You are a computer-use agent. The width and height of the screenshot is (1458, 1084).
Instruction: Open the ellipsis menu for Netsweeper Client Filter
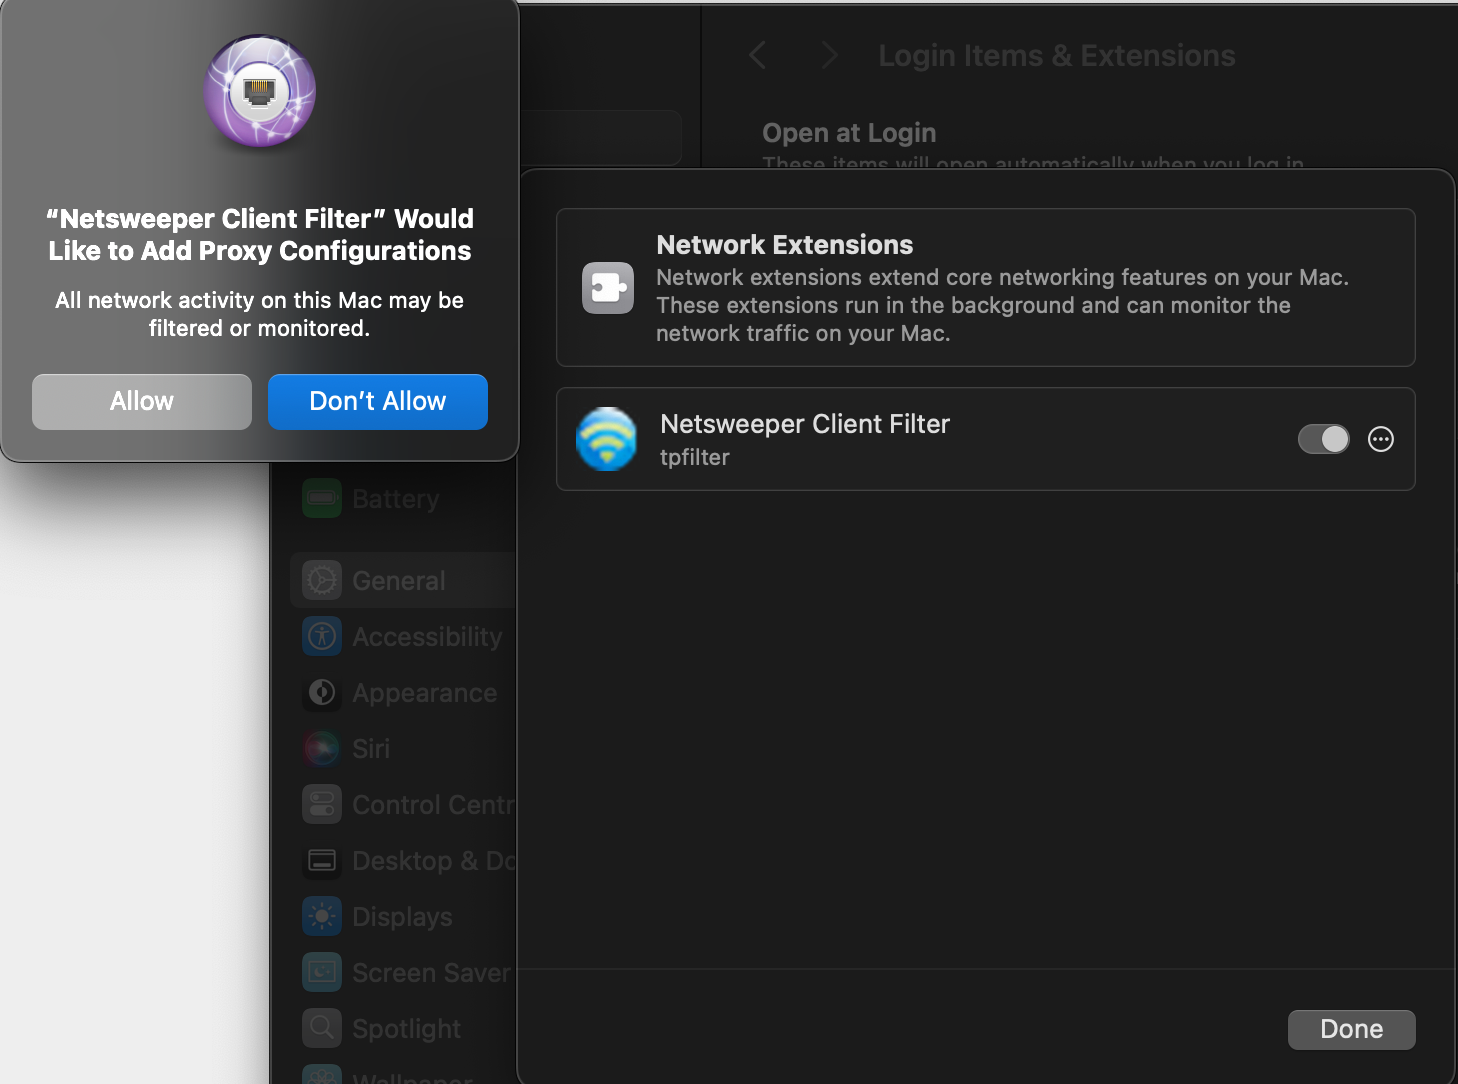tap(1381, 439)
